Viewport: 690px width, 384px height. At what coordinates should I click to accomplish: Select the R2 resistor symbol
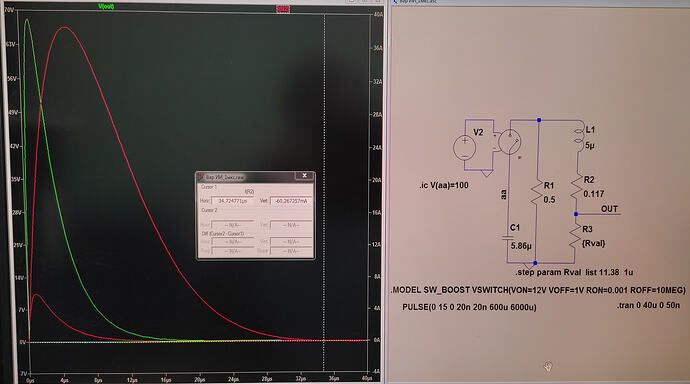click(576, 187)
